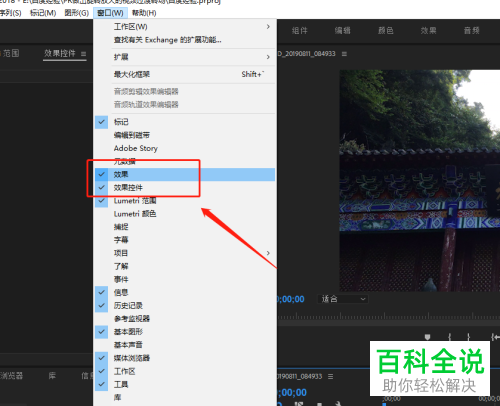Toggle the checked 历史记录 panel entry
This screenshot has height=406, width=500.
(185, 305)
